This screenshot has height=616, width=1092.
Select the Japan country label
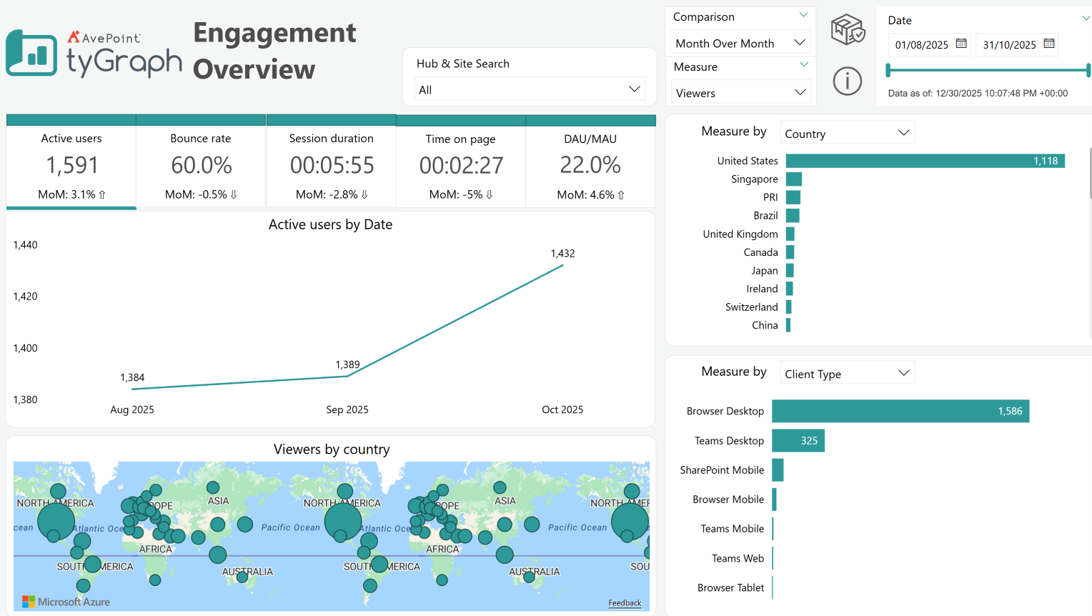tap(764, 270)
